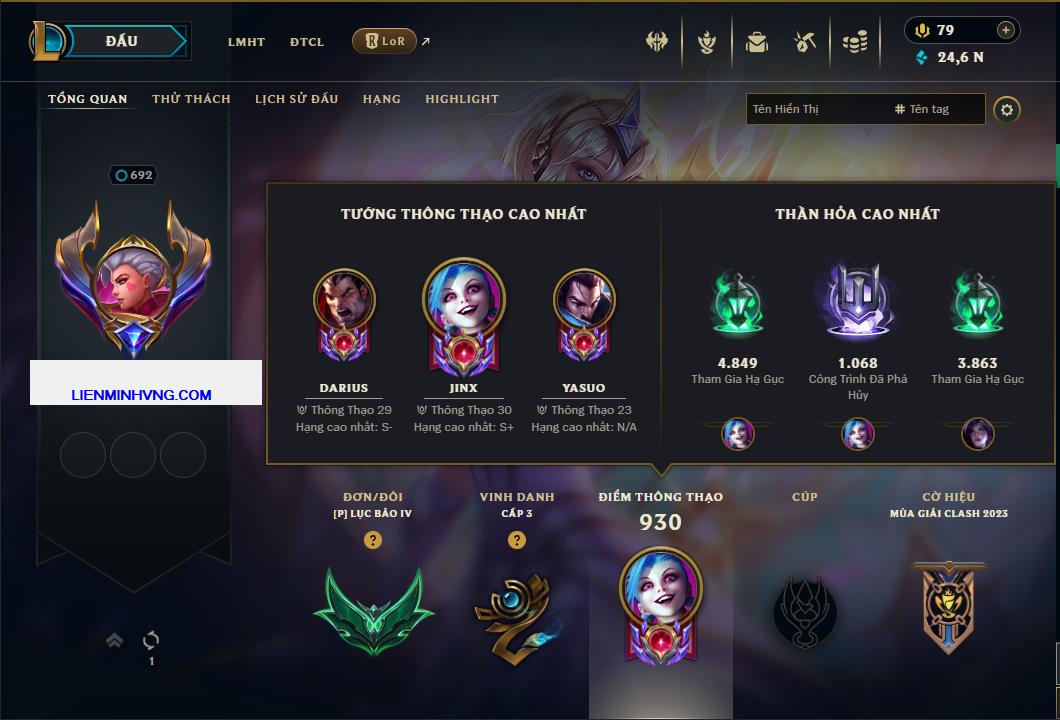Click the question mark under ĐƠN/ĐÔI
This screenshot has width=1060, height=720.
[372, 539]
